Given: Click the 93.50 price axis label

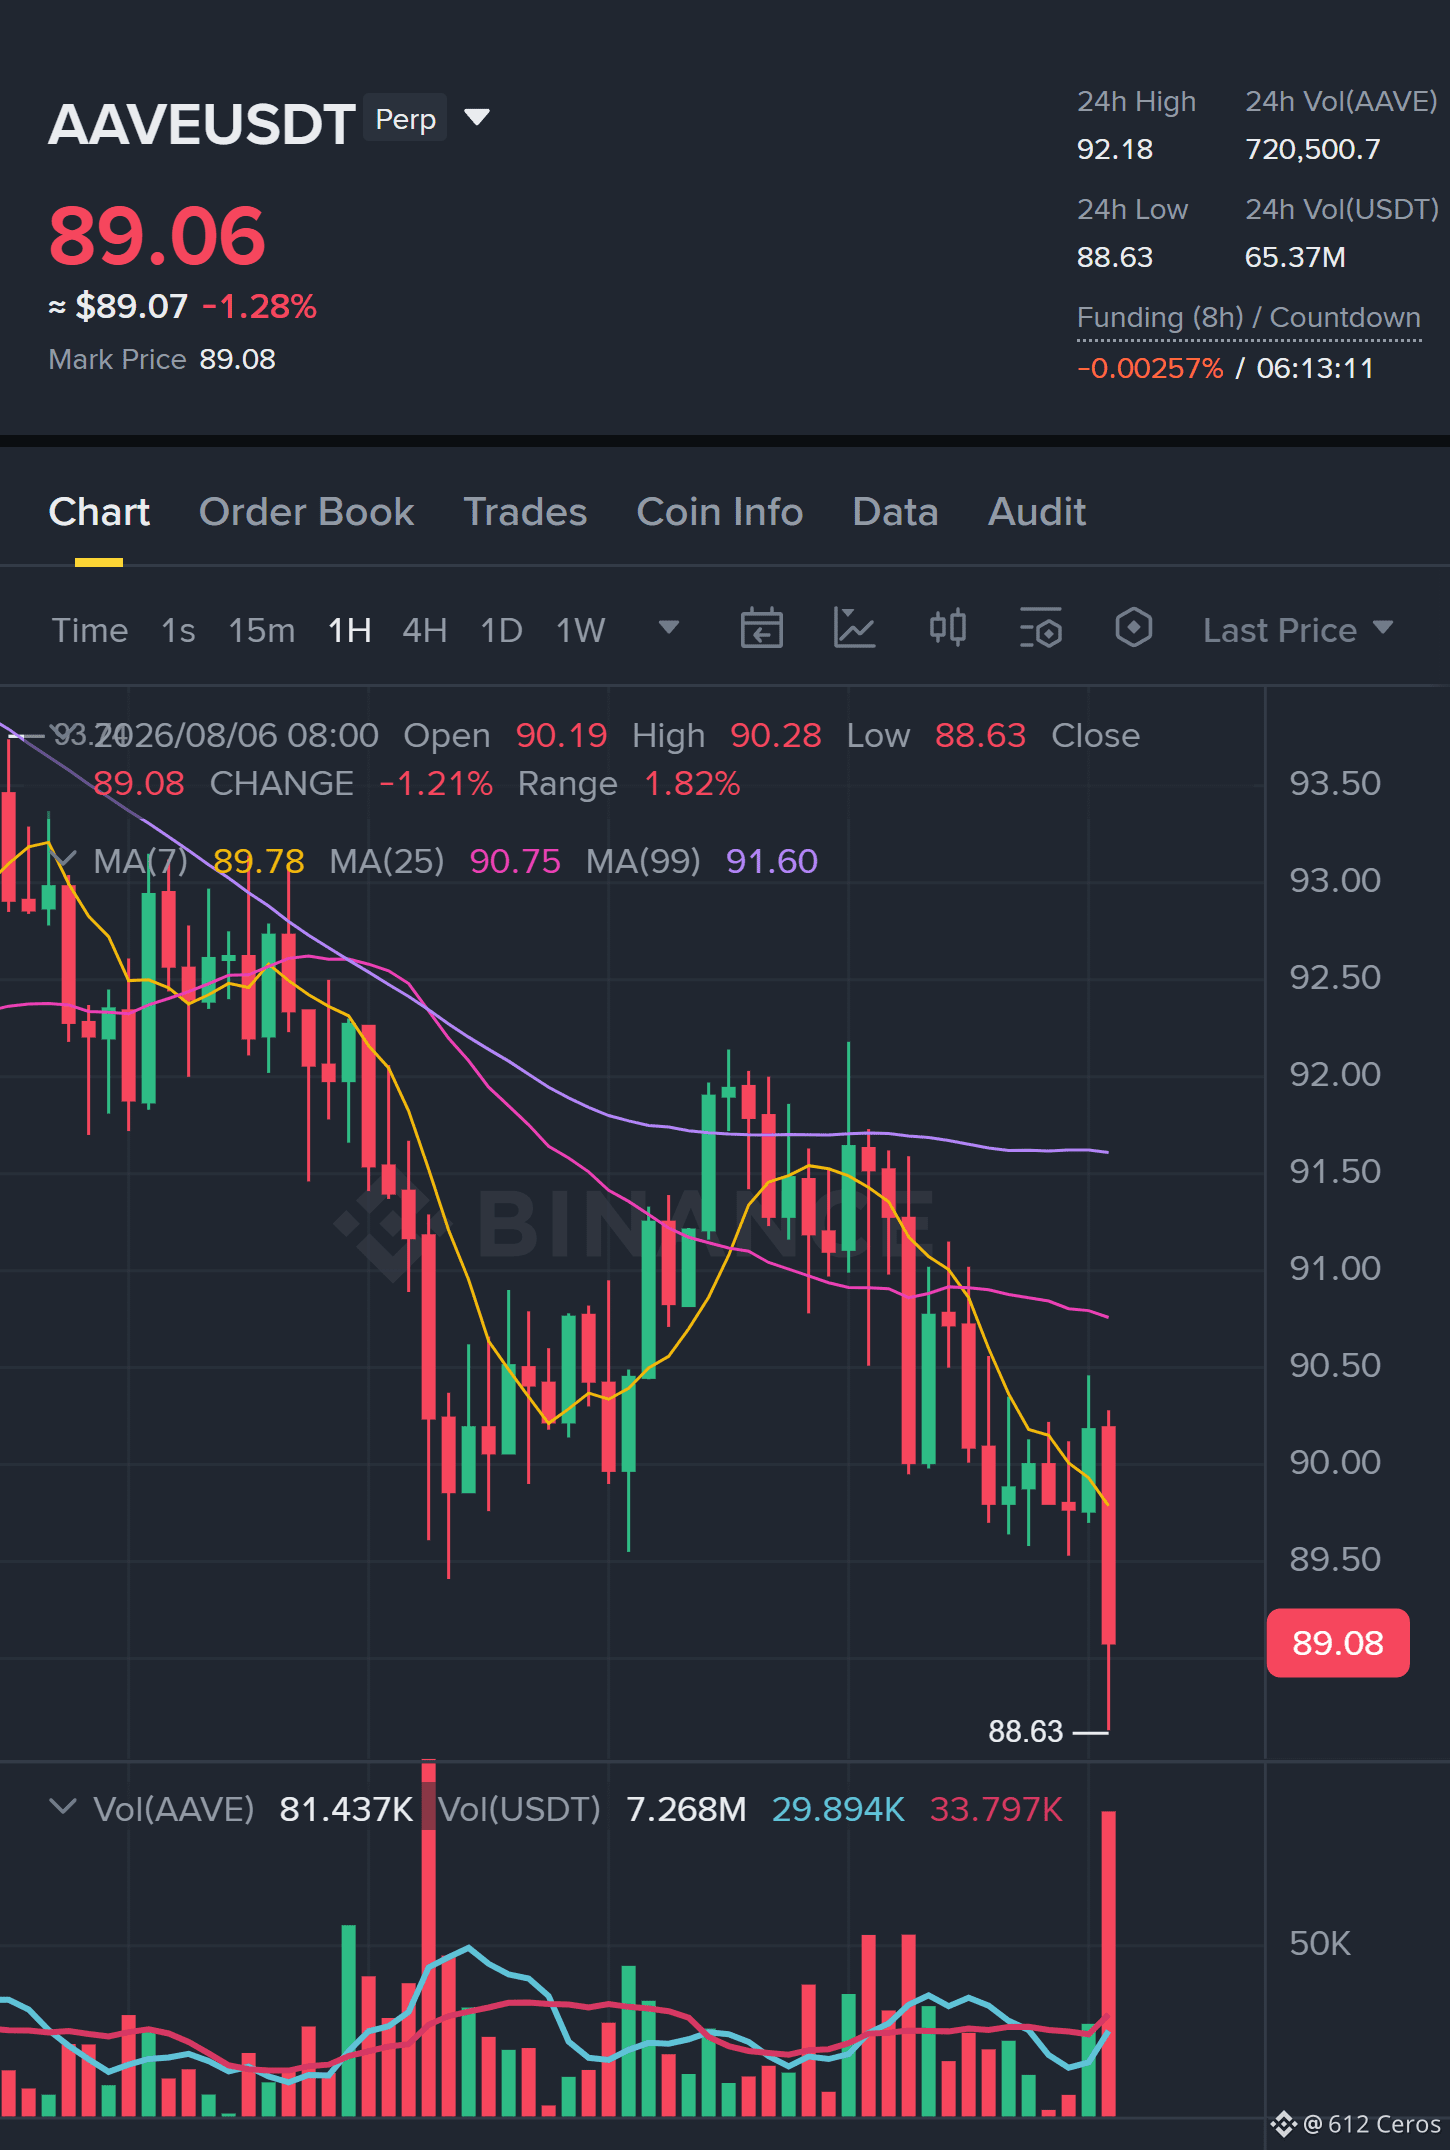Looking at the screenshot, I should coord(1335,783).
